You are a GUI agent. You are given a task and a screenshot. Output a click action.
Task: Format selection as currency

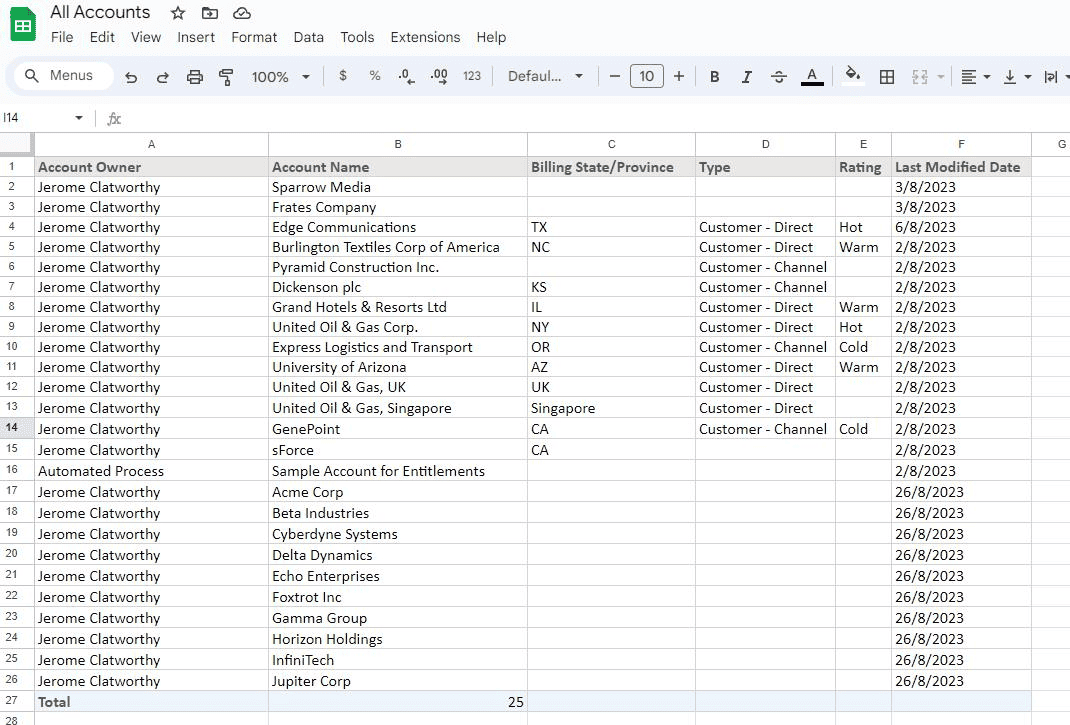[x=345, y=76]
